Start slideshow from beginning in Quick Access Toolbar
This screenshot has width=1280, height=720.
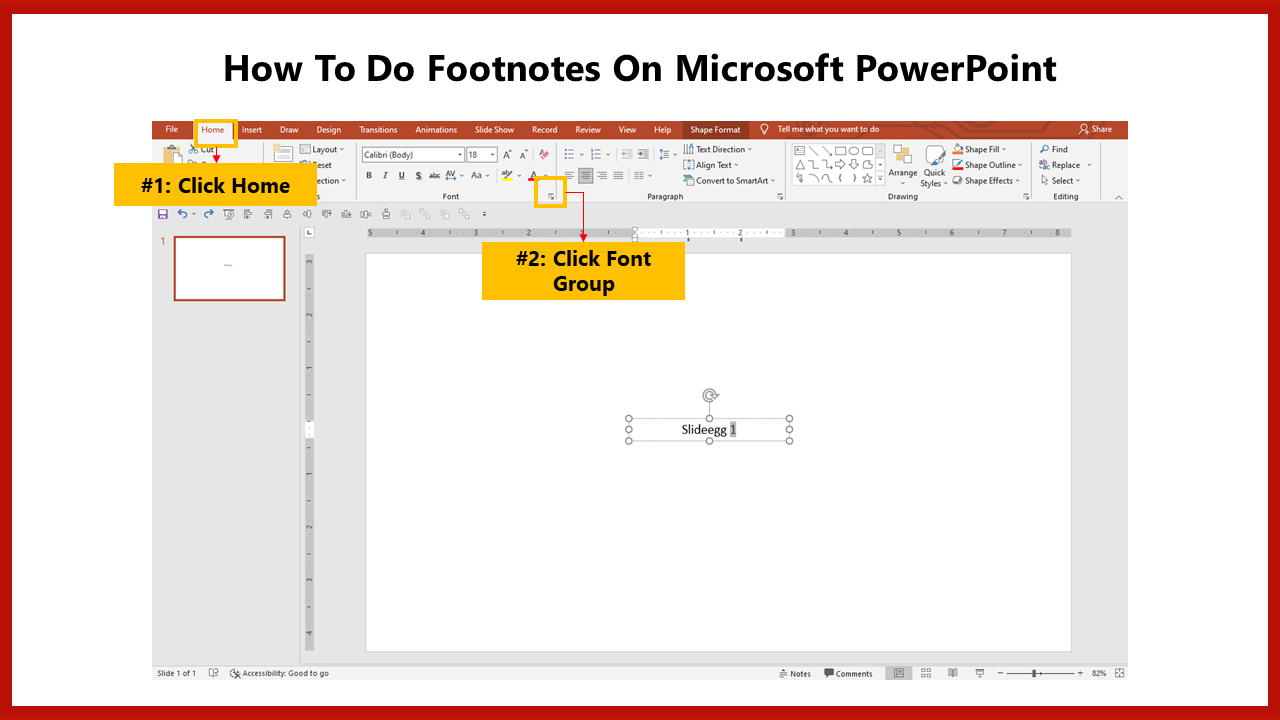click(229, 214)
